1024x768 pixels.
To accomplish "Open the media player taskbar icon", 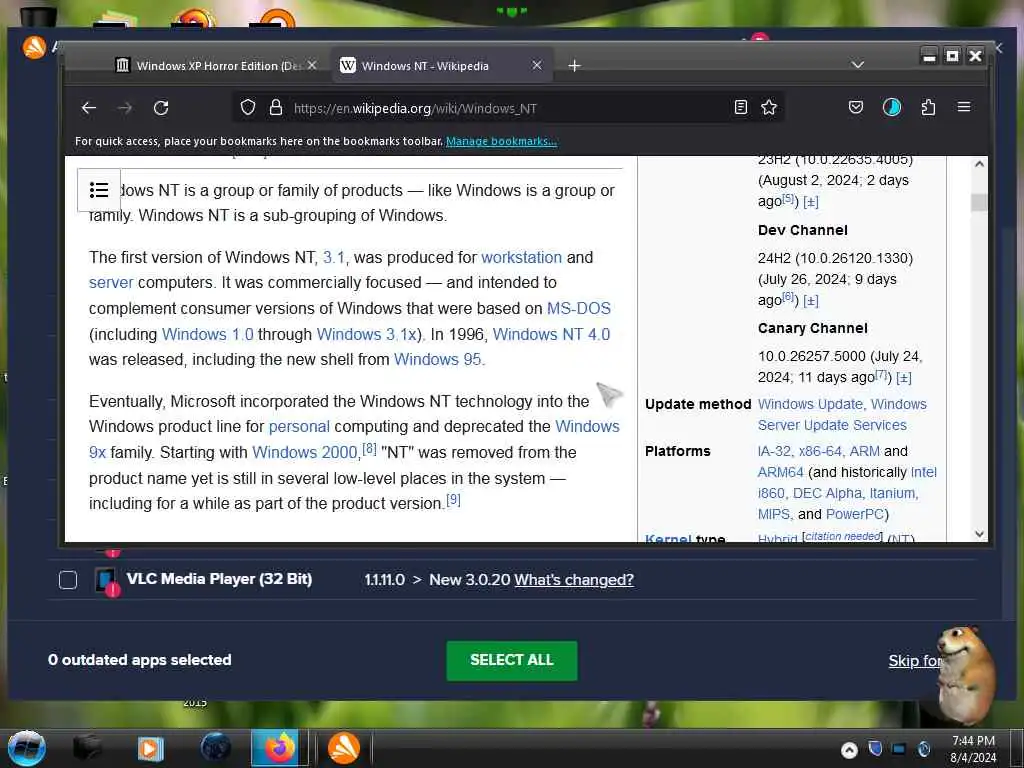I will [150, 748].
